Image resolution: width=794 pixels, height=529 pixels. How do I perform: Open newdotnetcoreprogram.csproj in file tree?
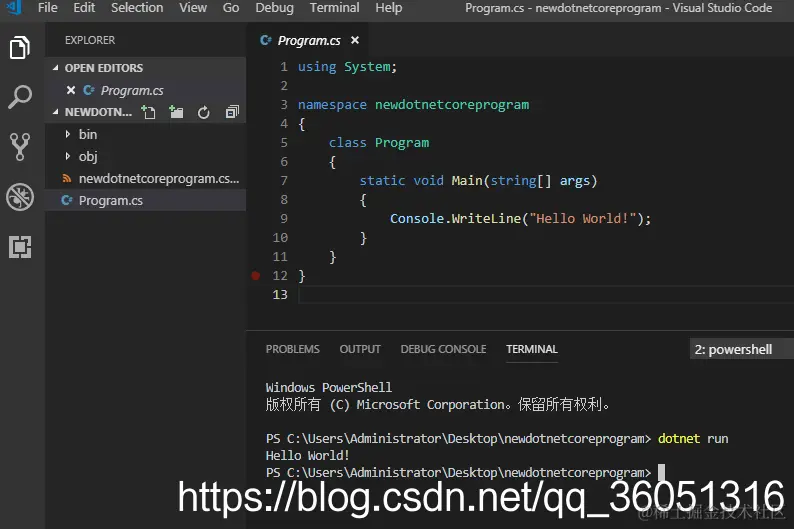[x=145, y=179]
